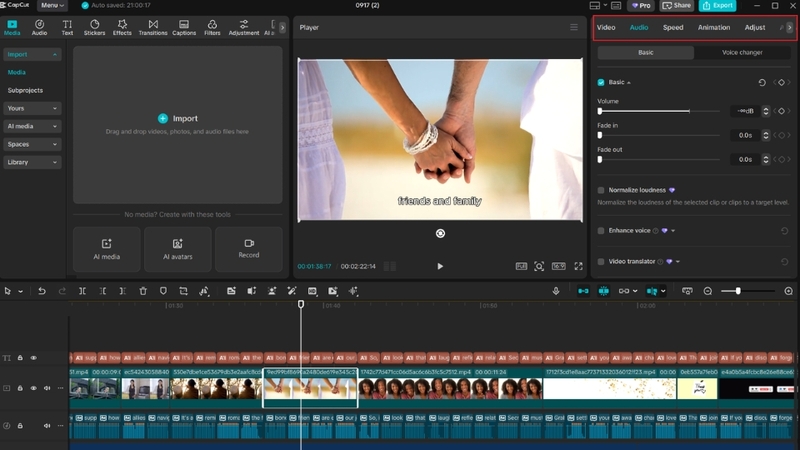Open the Menu dropdown
800x450 pixels.
52,6
